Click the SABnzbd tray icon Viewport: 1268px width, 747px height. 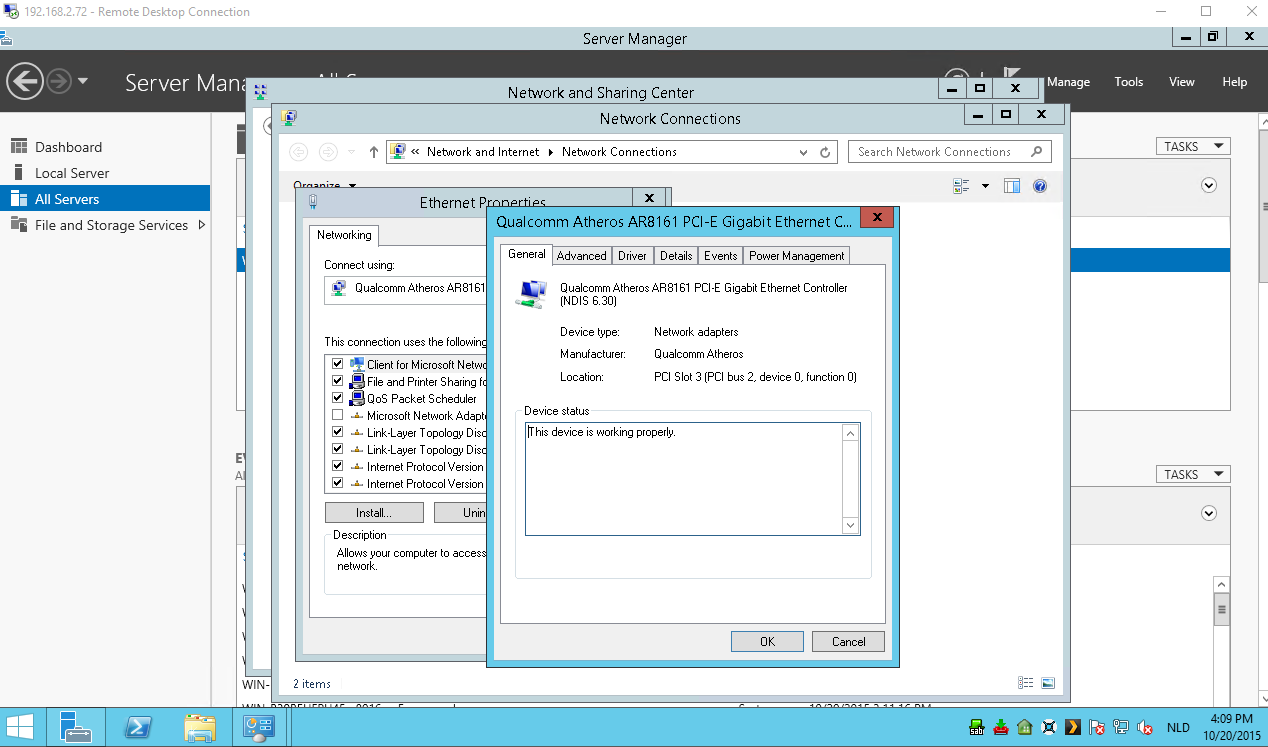977,728
